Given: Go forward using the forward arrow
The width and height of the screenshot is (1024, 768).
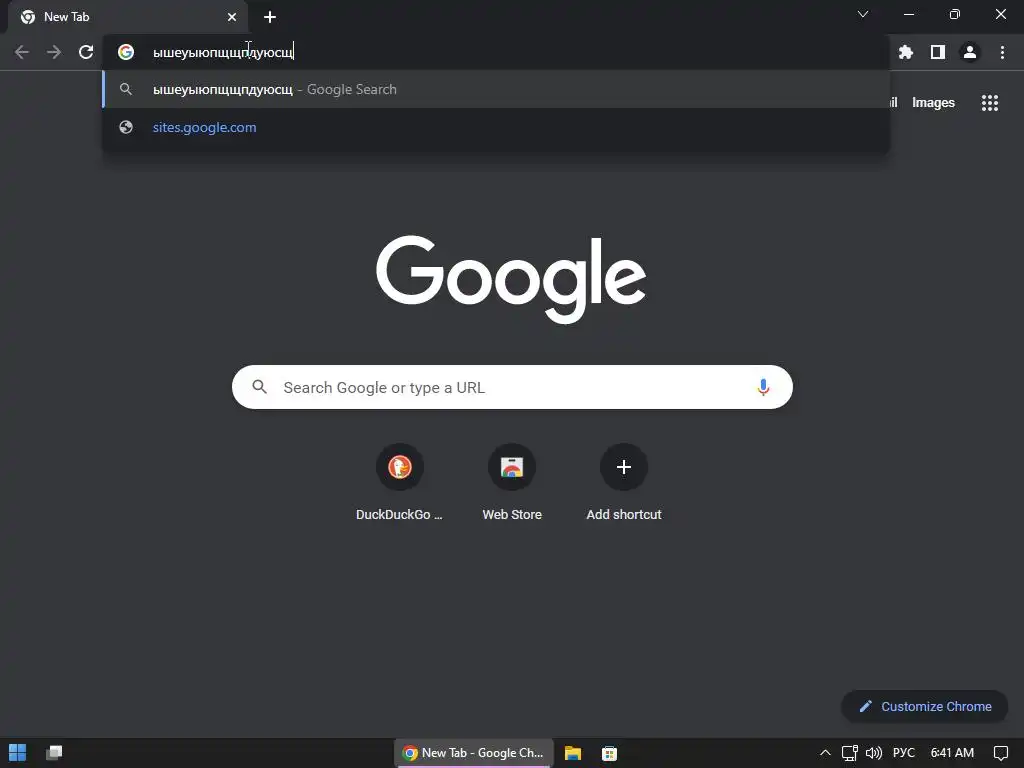Looking at the screenshot, I should [x=54, y=52].
